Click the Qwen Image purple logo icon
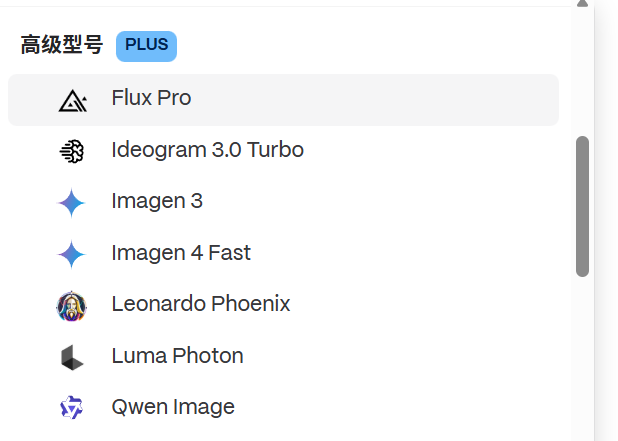 tap(72, 408)
